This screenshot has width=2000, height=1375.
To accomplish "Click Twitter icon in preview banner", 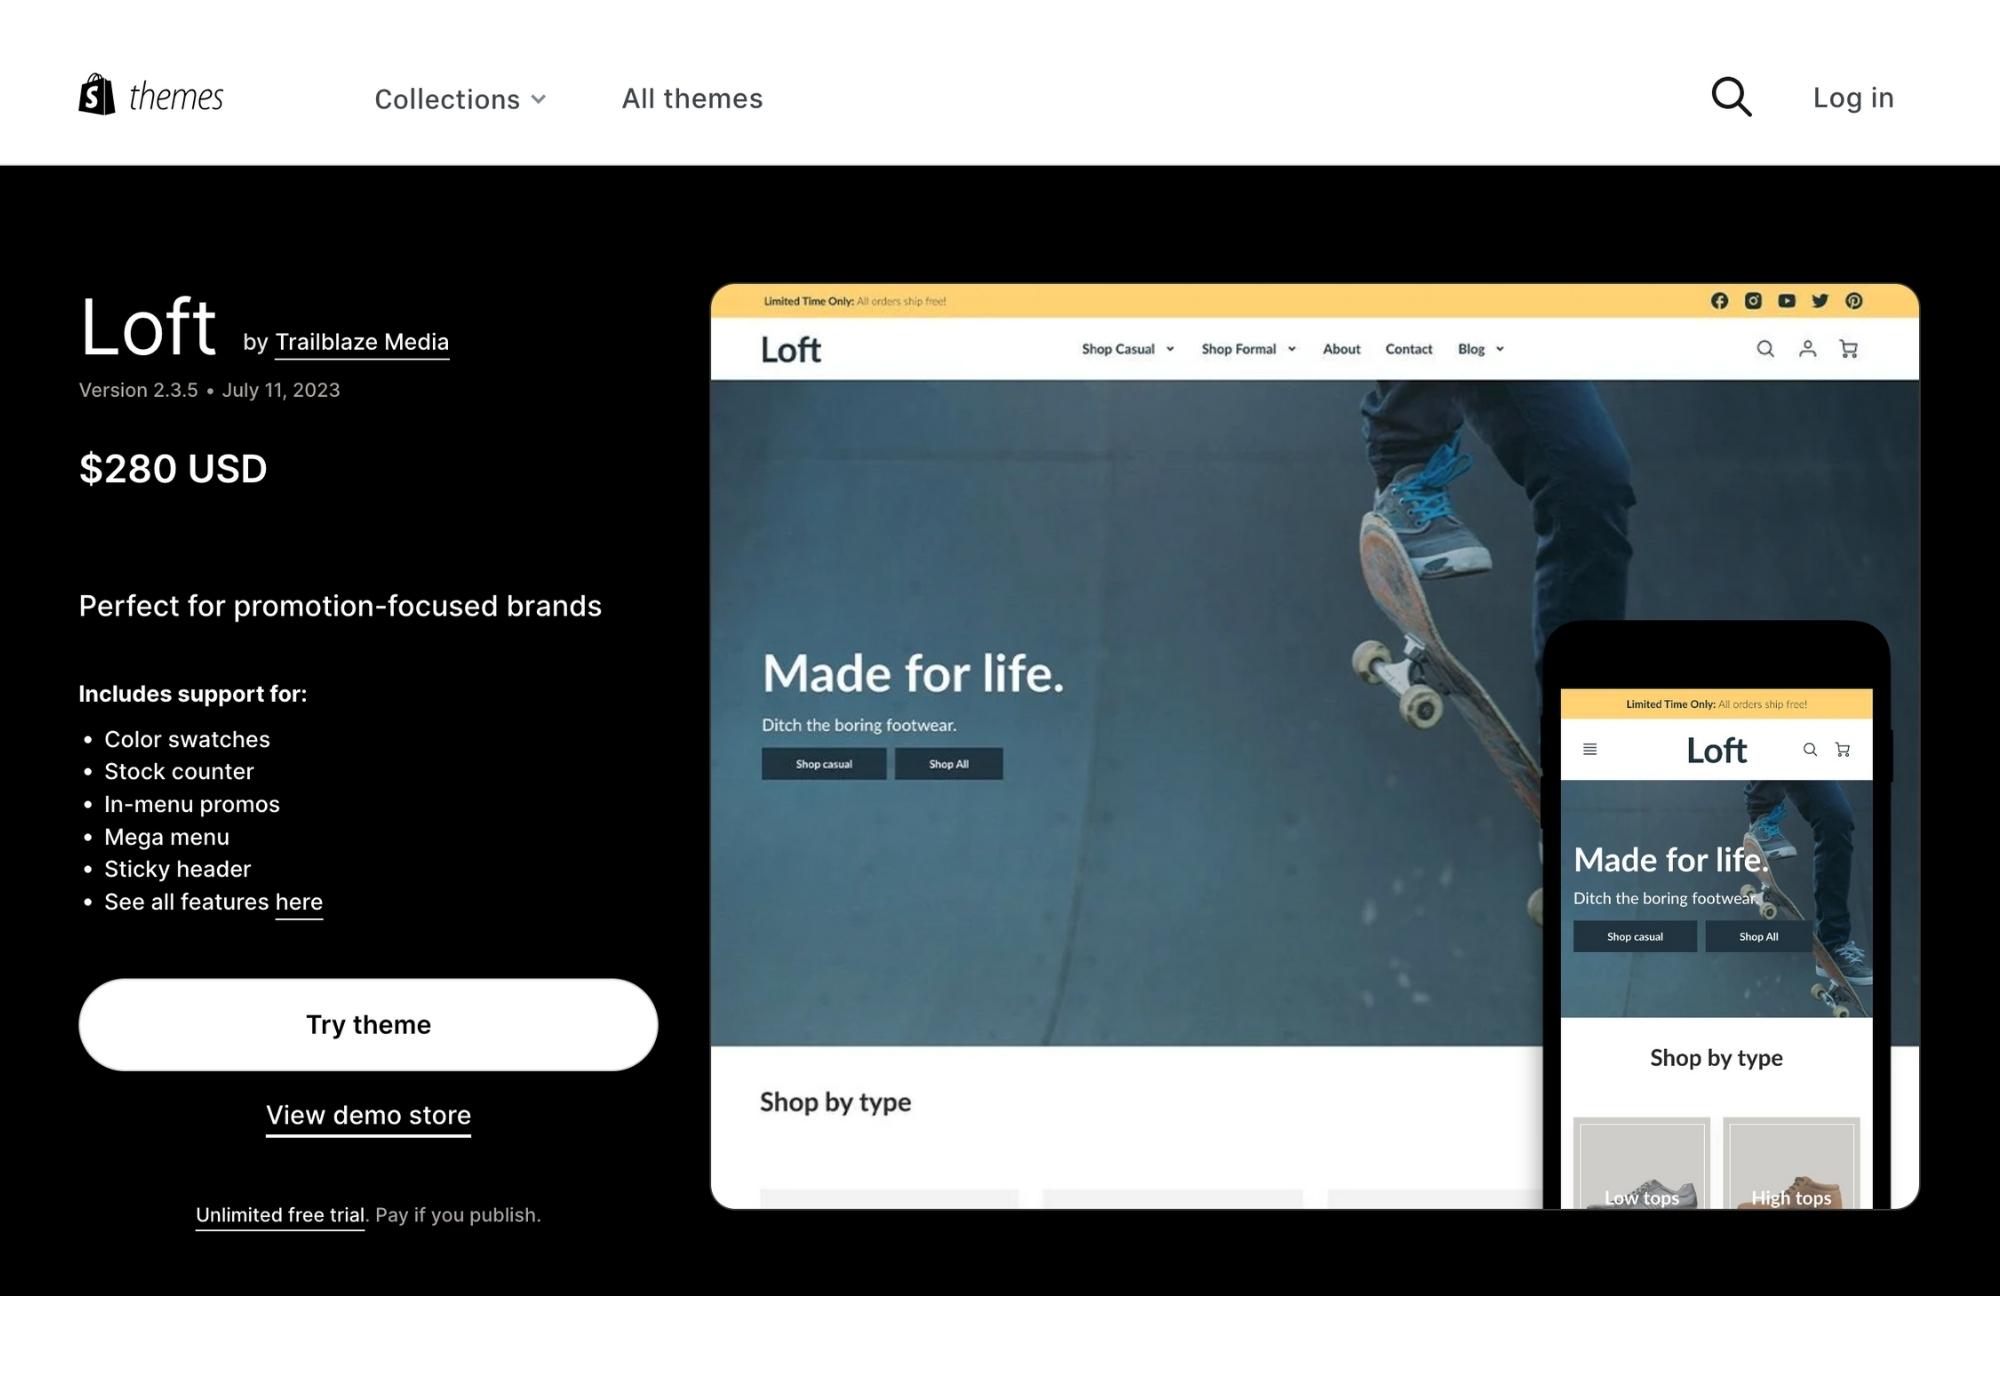I will point(1820,301).
